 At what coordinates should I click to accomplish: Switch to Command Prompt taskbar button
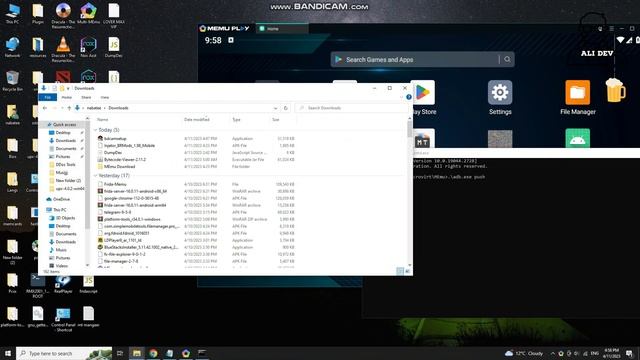click(x=202, y=353)
